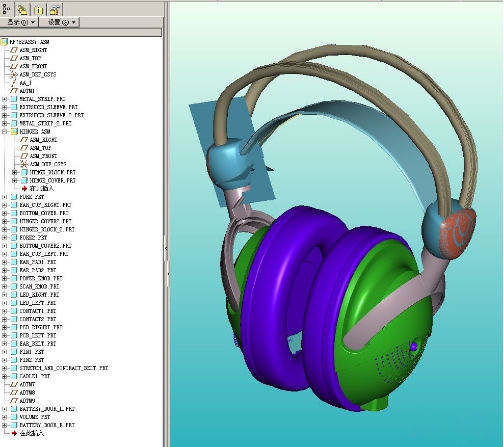Select the PCB_RIGHT.PRT label
Screen dimensions: 504x447
41,327
